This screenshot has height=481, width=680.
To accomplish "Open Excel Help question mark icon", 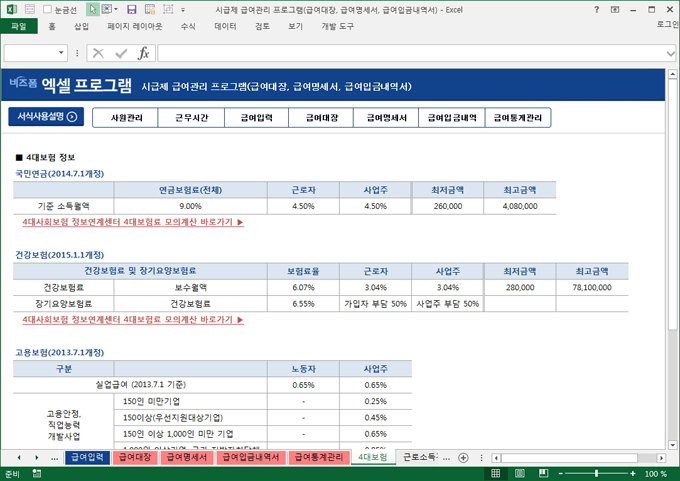I will click(597, 9).
